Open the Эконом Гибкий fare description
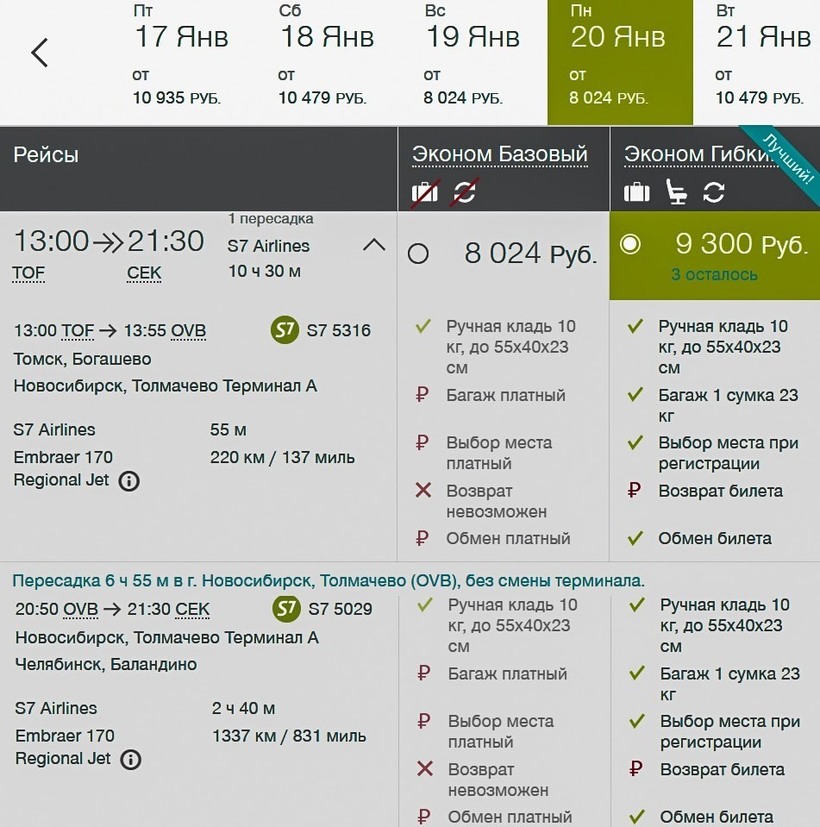 690,155
